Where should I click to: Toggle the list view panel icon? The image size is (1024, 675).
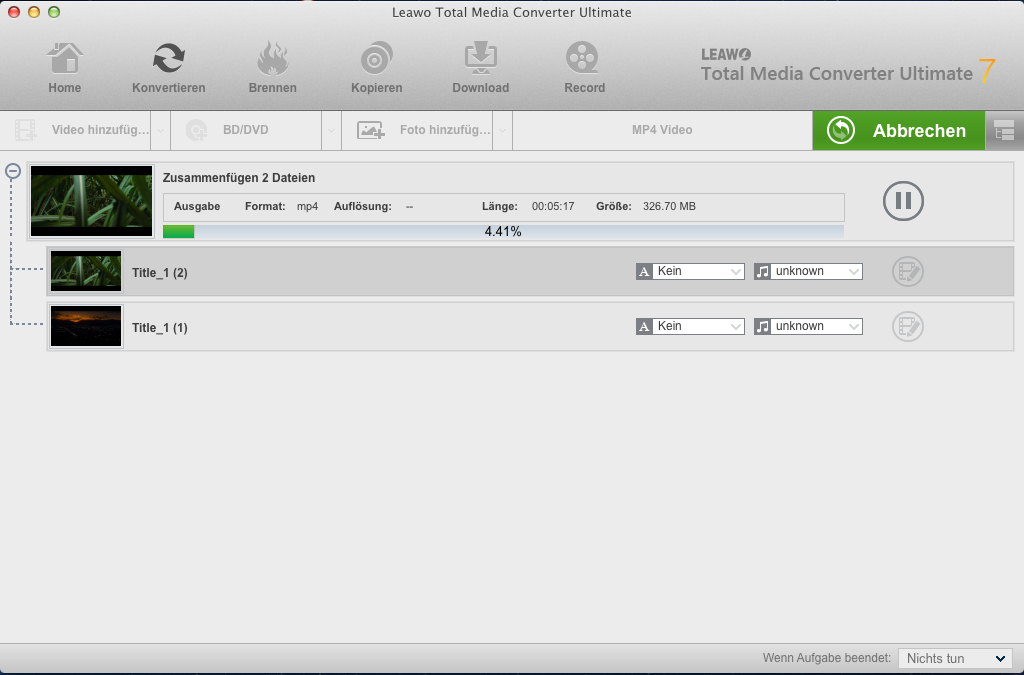(1004, 131)
